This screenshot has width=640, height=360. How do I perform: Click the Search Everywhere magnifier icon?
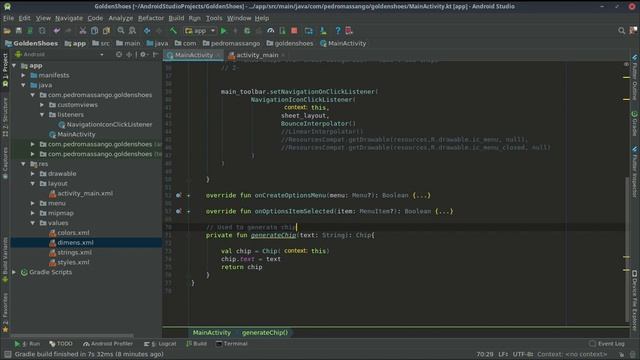pos(621,31)
